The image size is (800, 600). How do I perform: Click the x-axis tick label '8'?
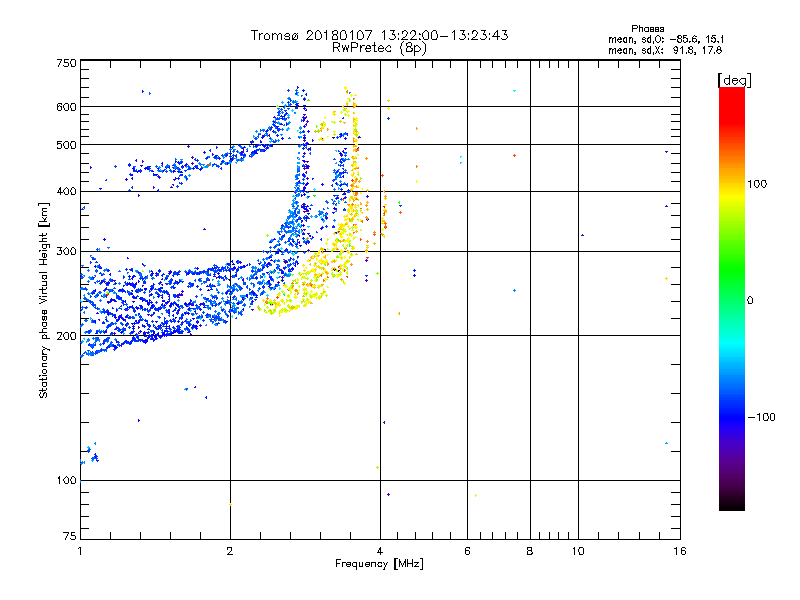[x=530, y=551]
